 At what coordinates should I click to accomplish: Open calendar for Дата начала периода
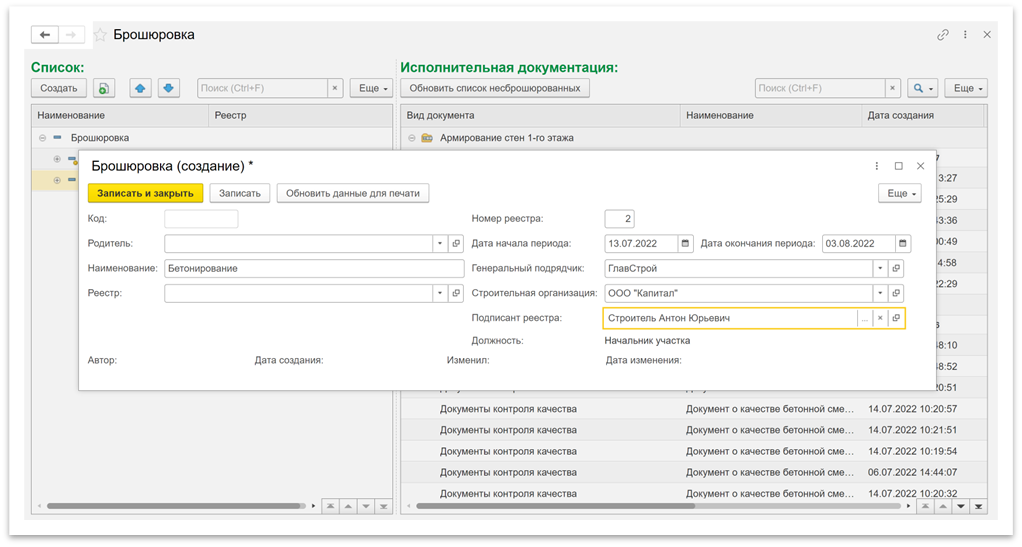pyautogui.click(x=685, y=243)
